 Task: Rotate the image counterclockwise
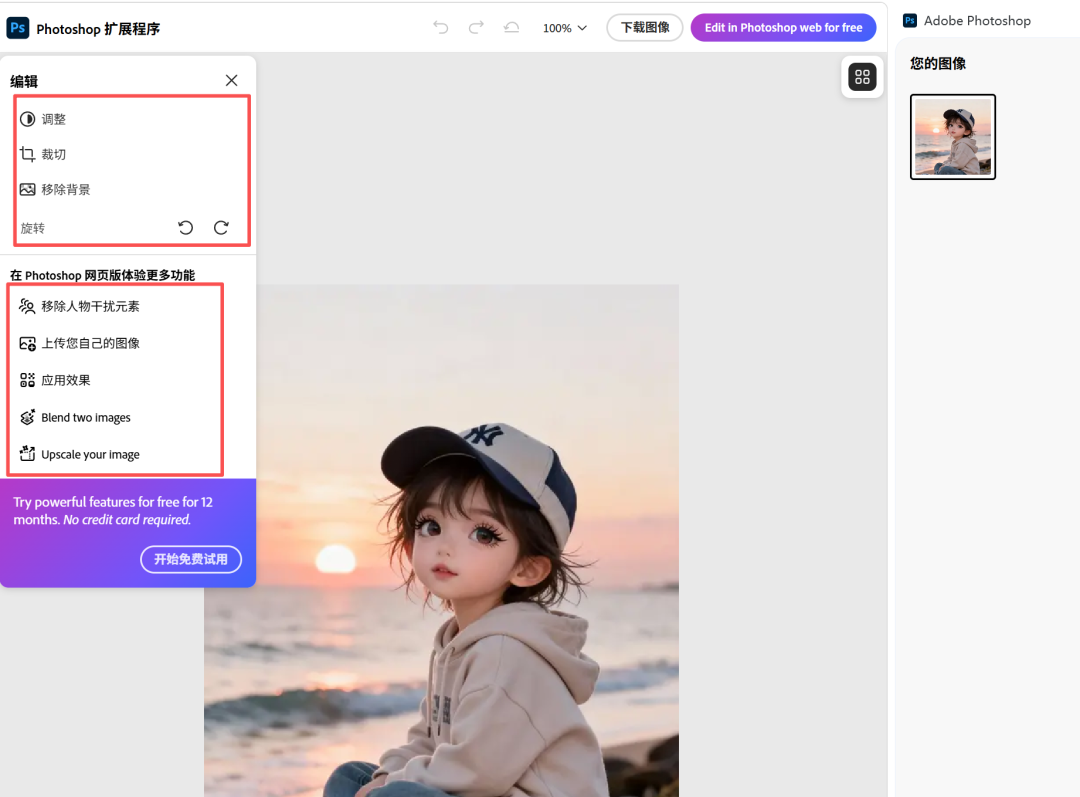pos(185,227)
